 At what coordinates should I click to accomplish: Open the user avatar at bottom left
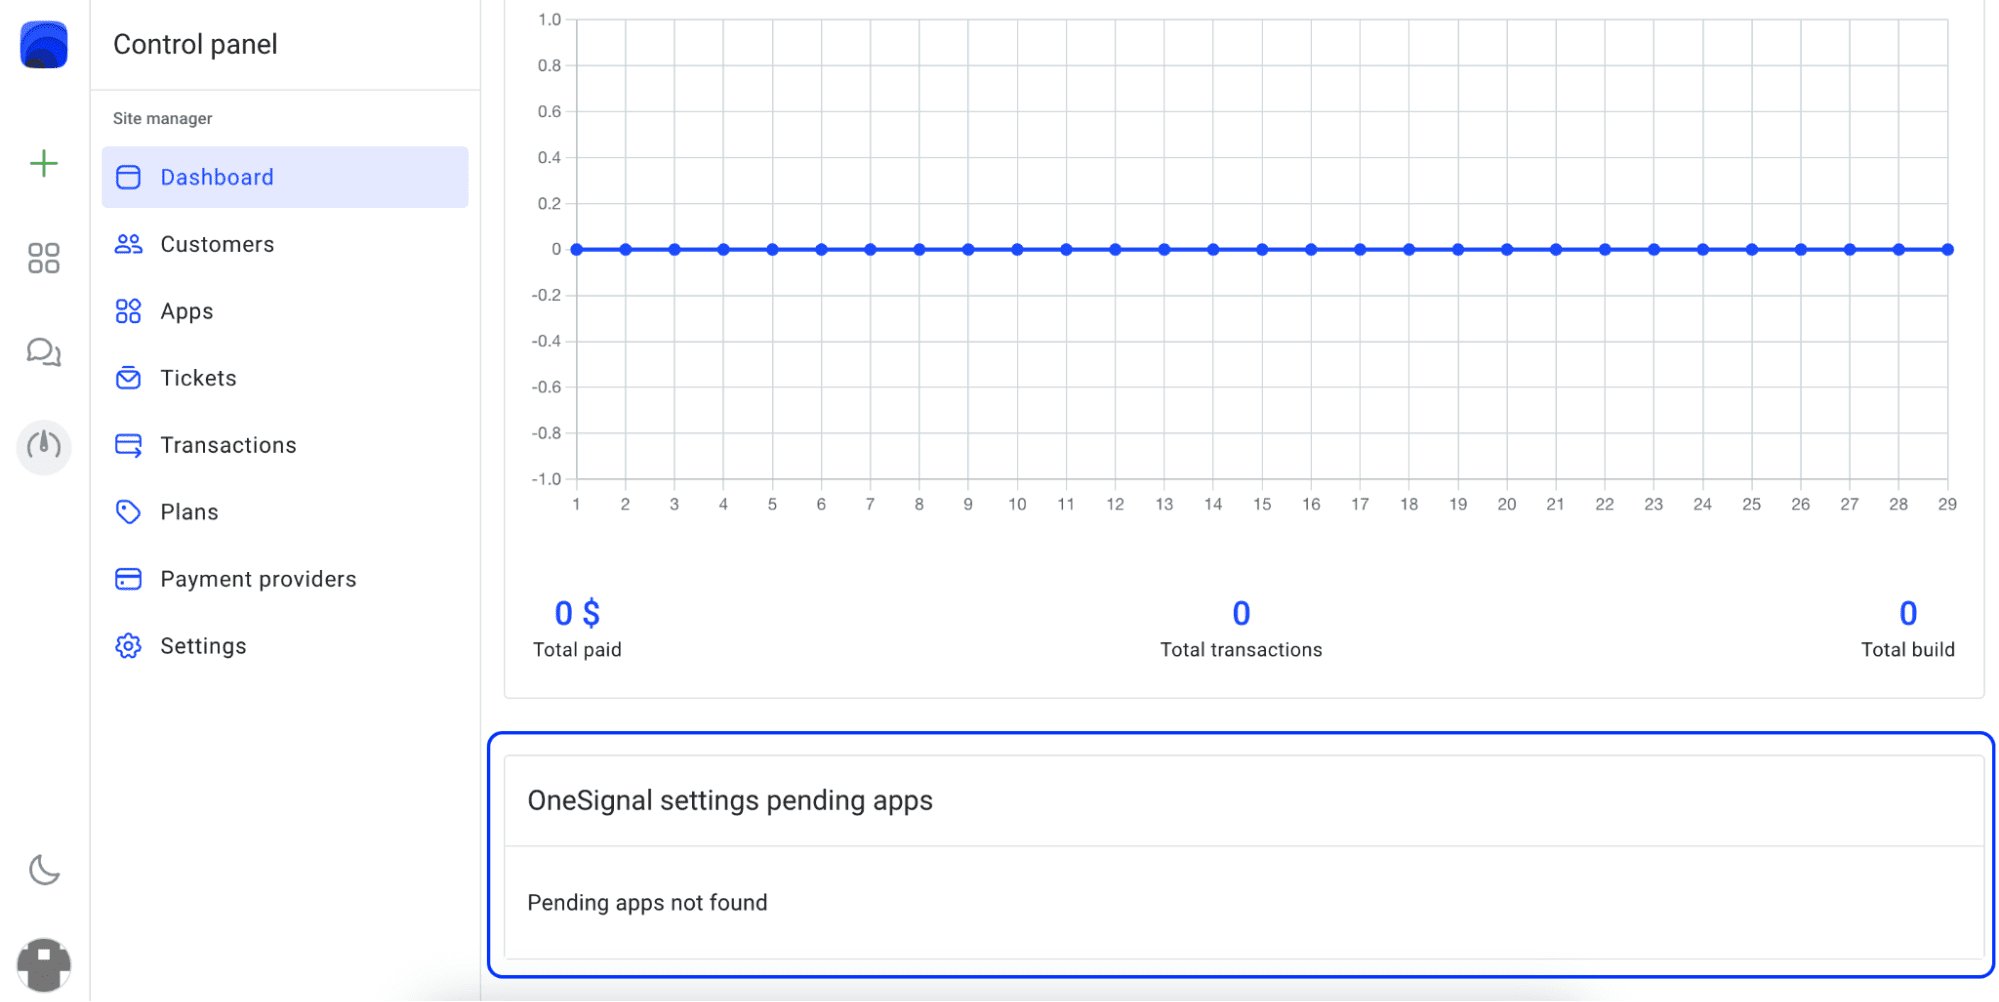pos(44,964)
